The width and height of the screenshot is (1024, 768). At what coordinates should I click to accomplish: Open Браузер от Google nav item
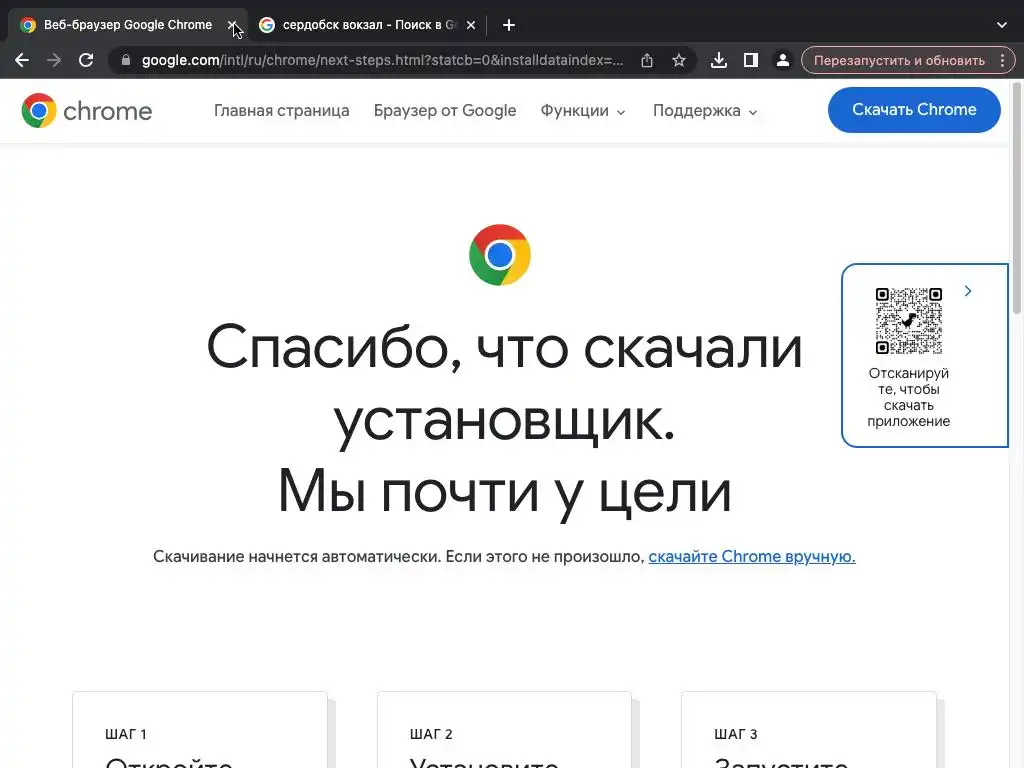[x=445, y=110]
